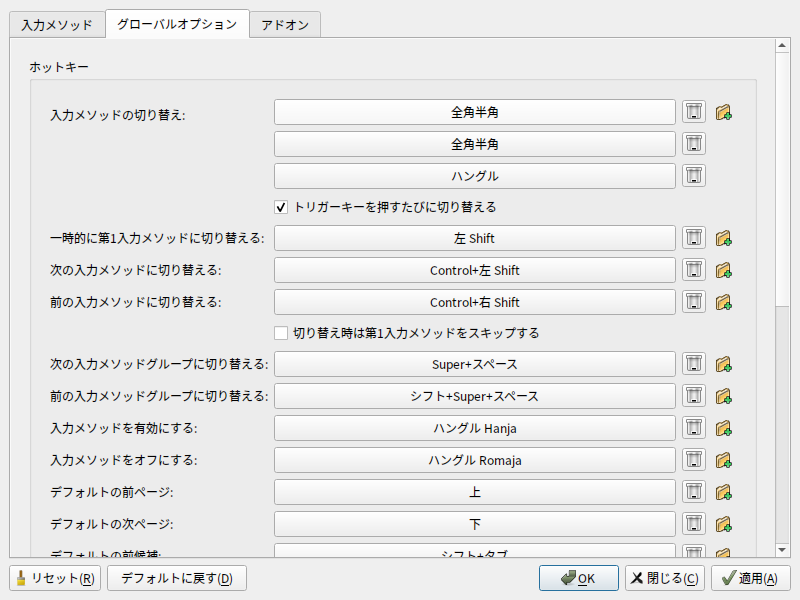Delete the Control+右 Shift hotkey

pyautogui.click(x=694, y=302)
